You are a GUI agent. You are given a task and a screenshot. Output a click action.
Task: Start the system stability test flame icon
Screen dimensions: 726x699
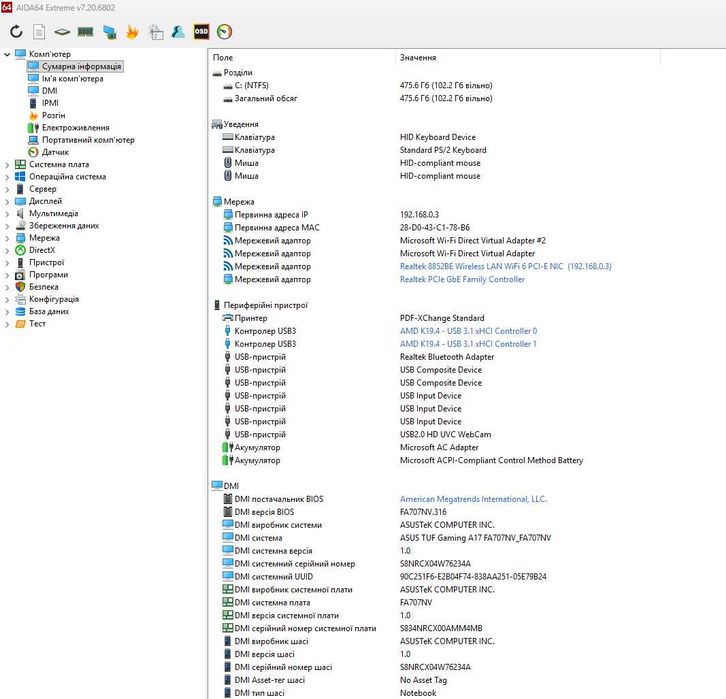(x=132, y=32)
